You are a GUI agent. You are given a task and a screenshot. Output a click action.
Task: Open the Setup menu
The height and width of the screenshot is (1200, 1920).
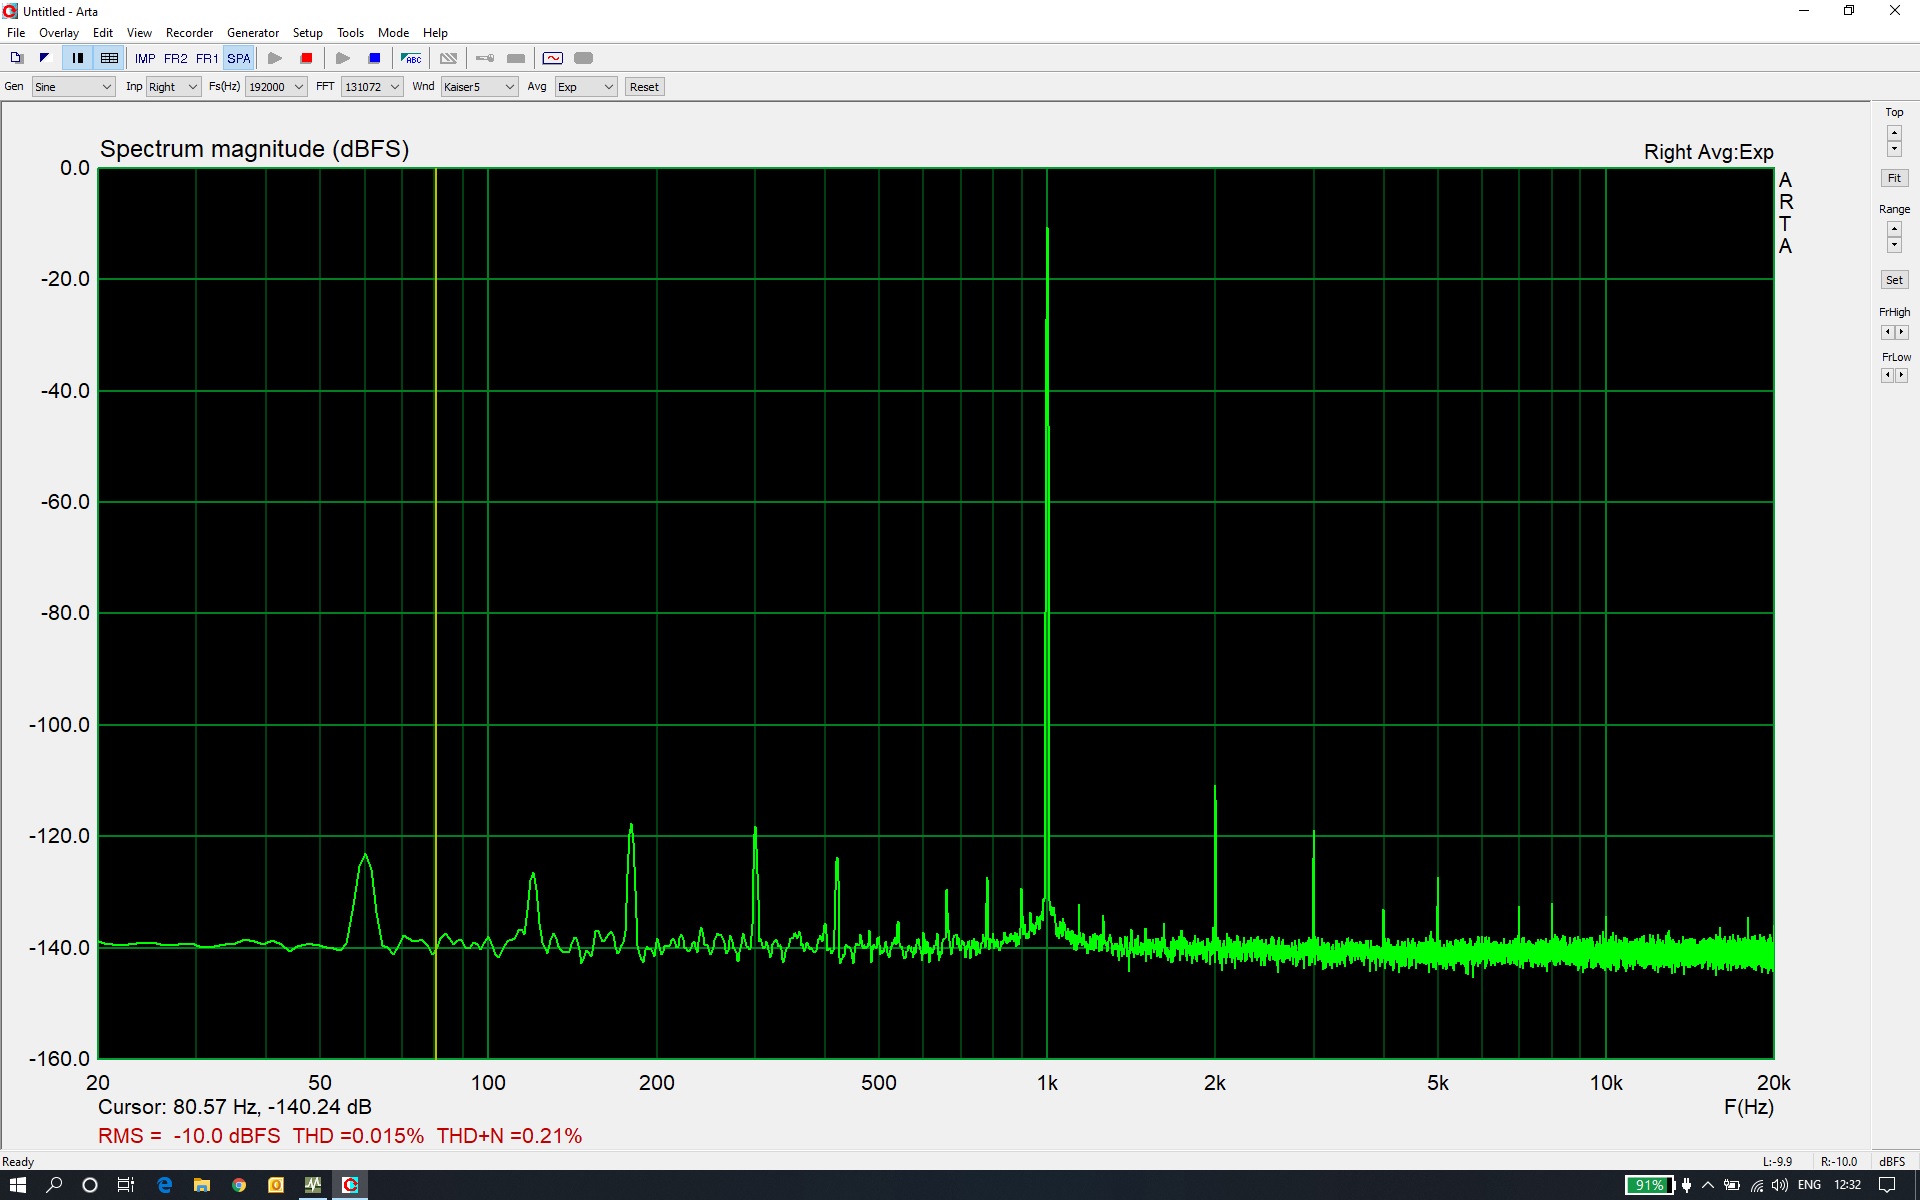[308, 33]
